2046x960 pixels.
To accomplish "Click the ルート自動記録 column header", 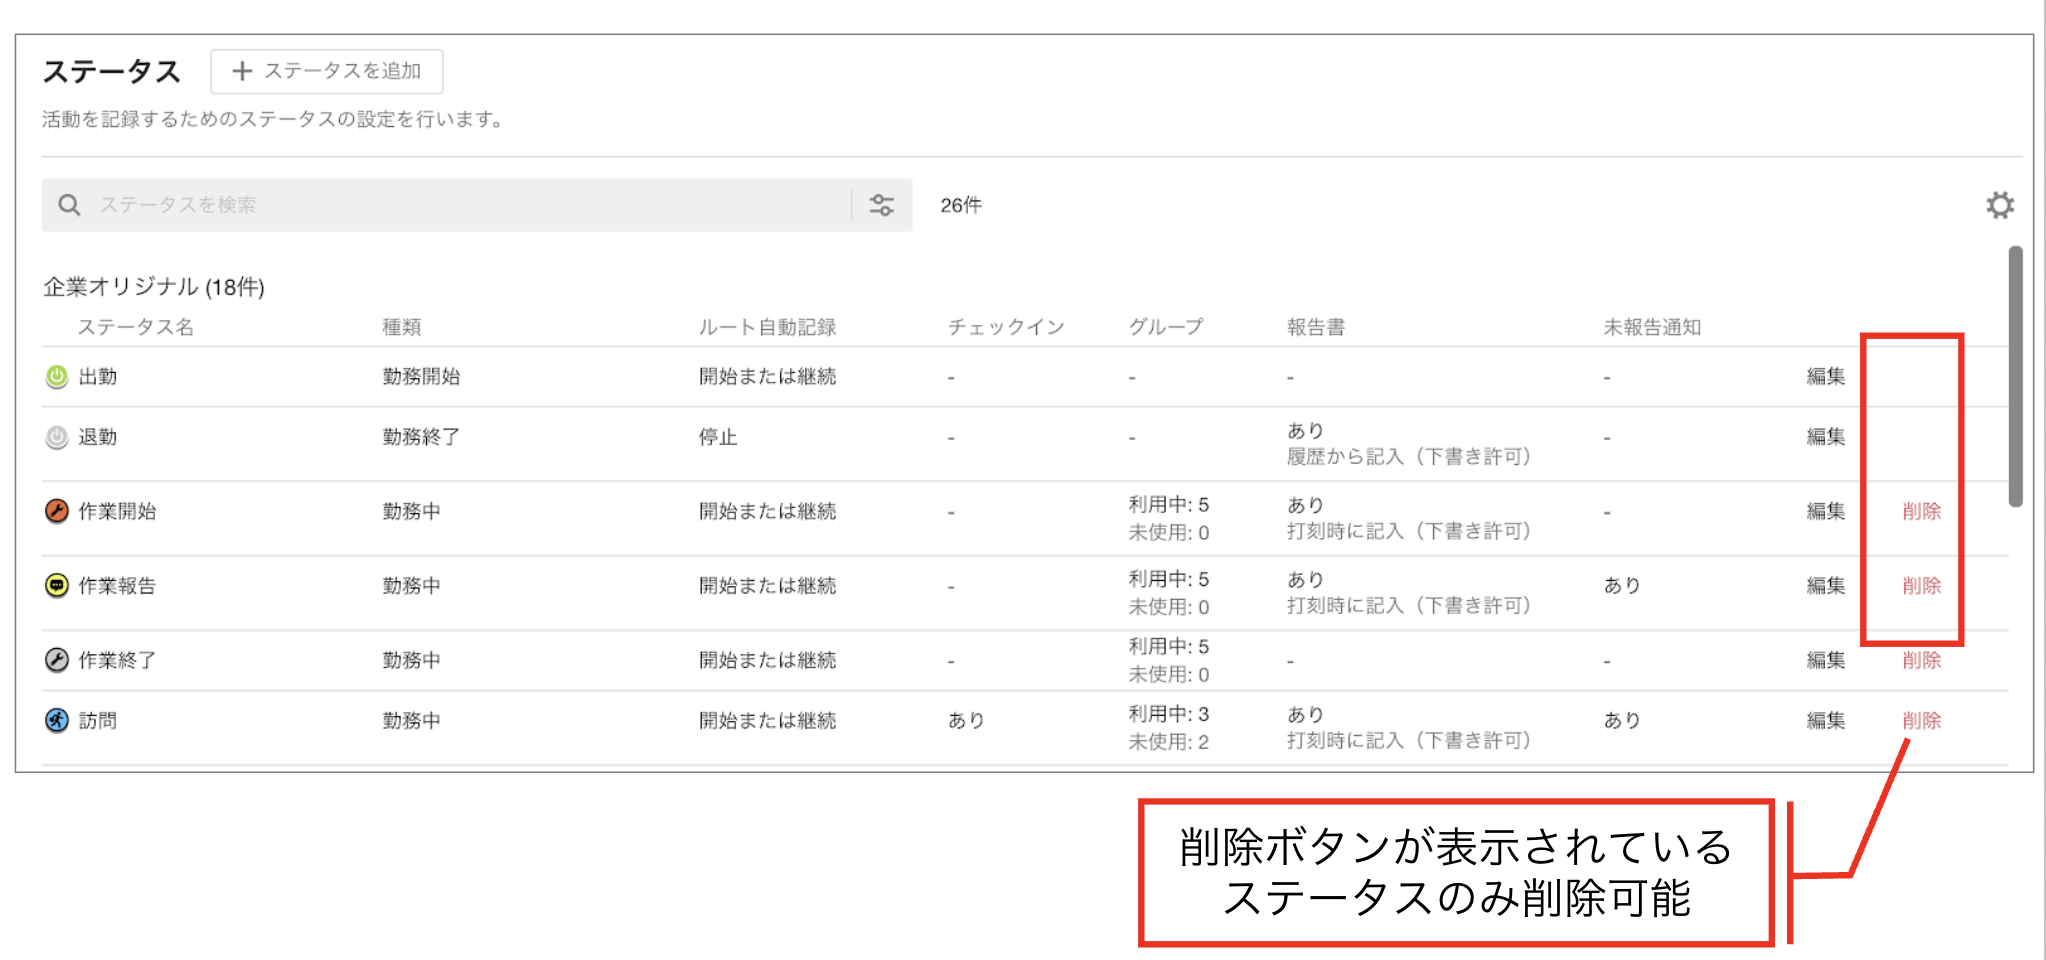I will pos(767,327).
